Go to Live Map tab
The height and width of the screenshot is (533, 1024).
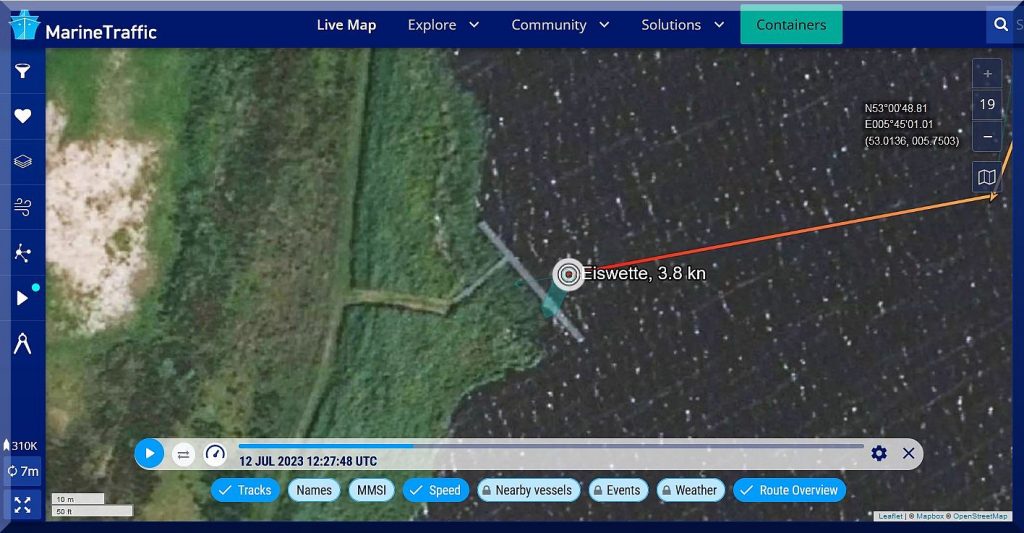pos(346,25)
